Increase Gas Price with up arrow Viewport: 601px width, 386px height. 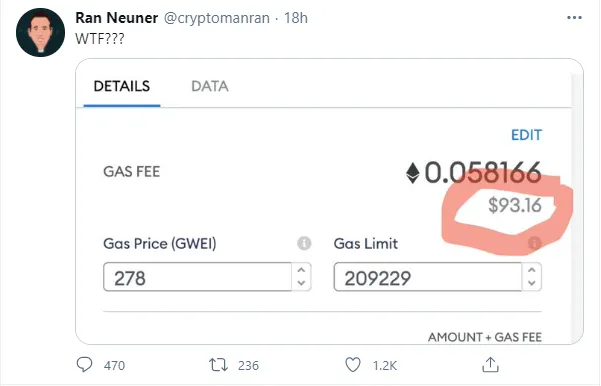pyautogui.click(x=301, y=270)
